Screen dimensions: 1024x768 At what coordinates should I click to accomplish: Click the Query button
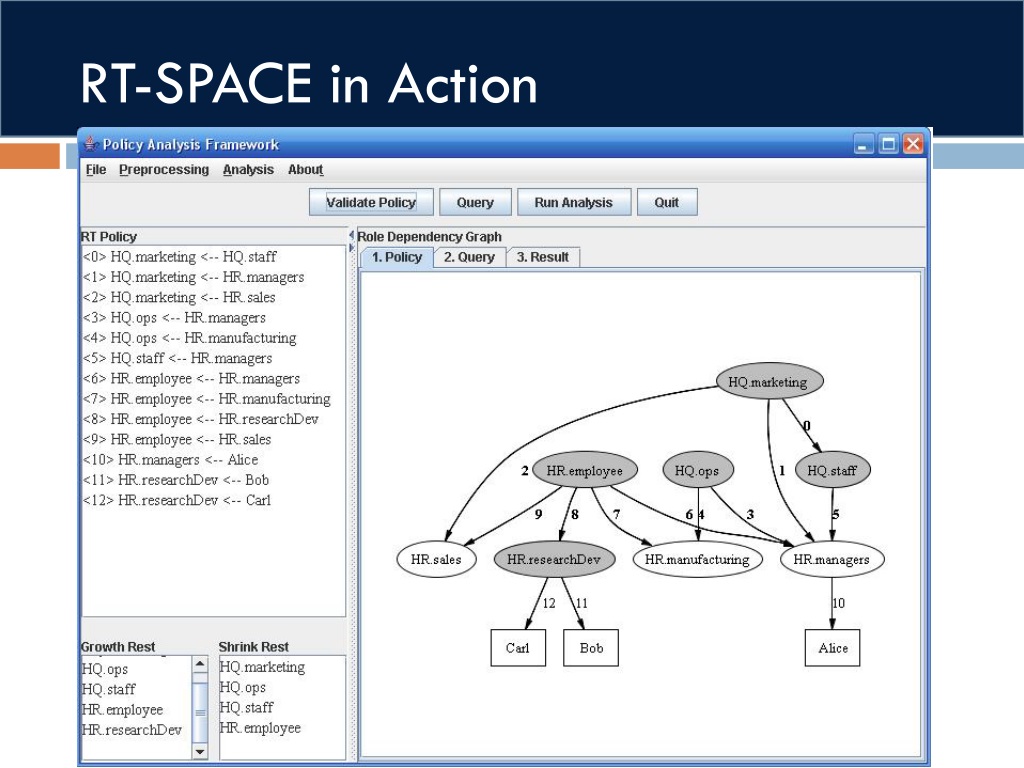pos(475,202)
